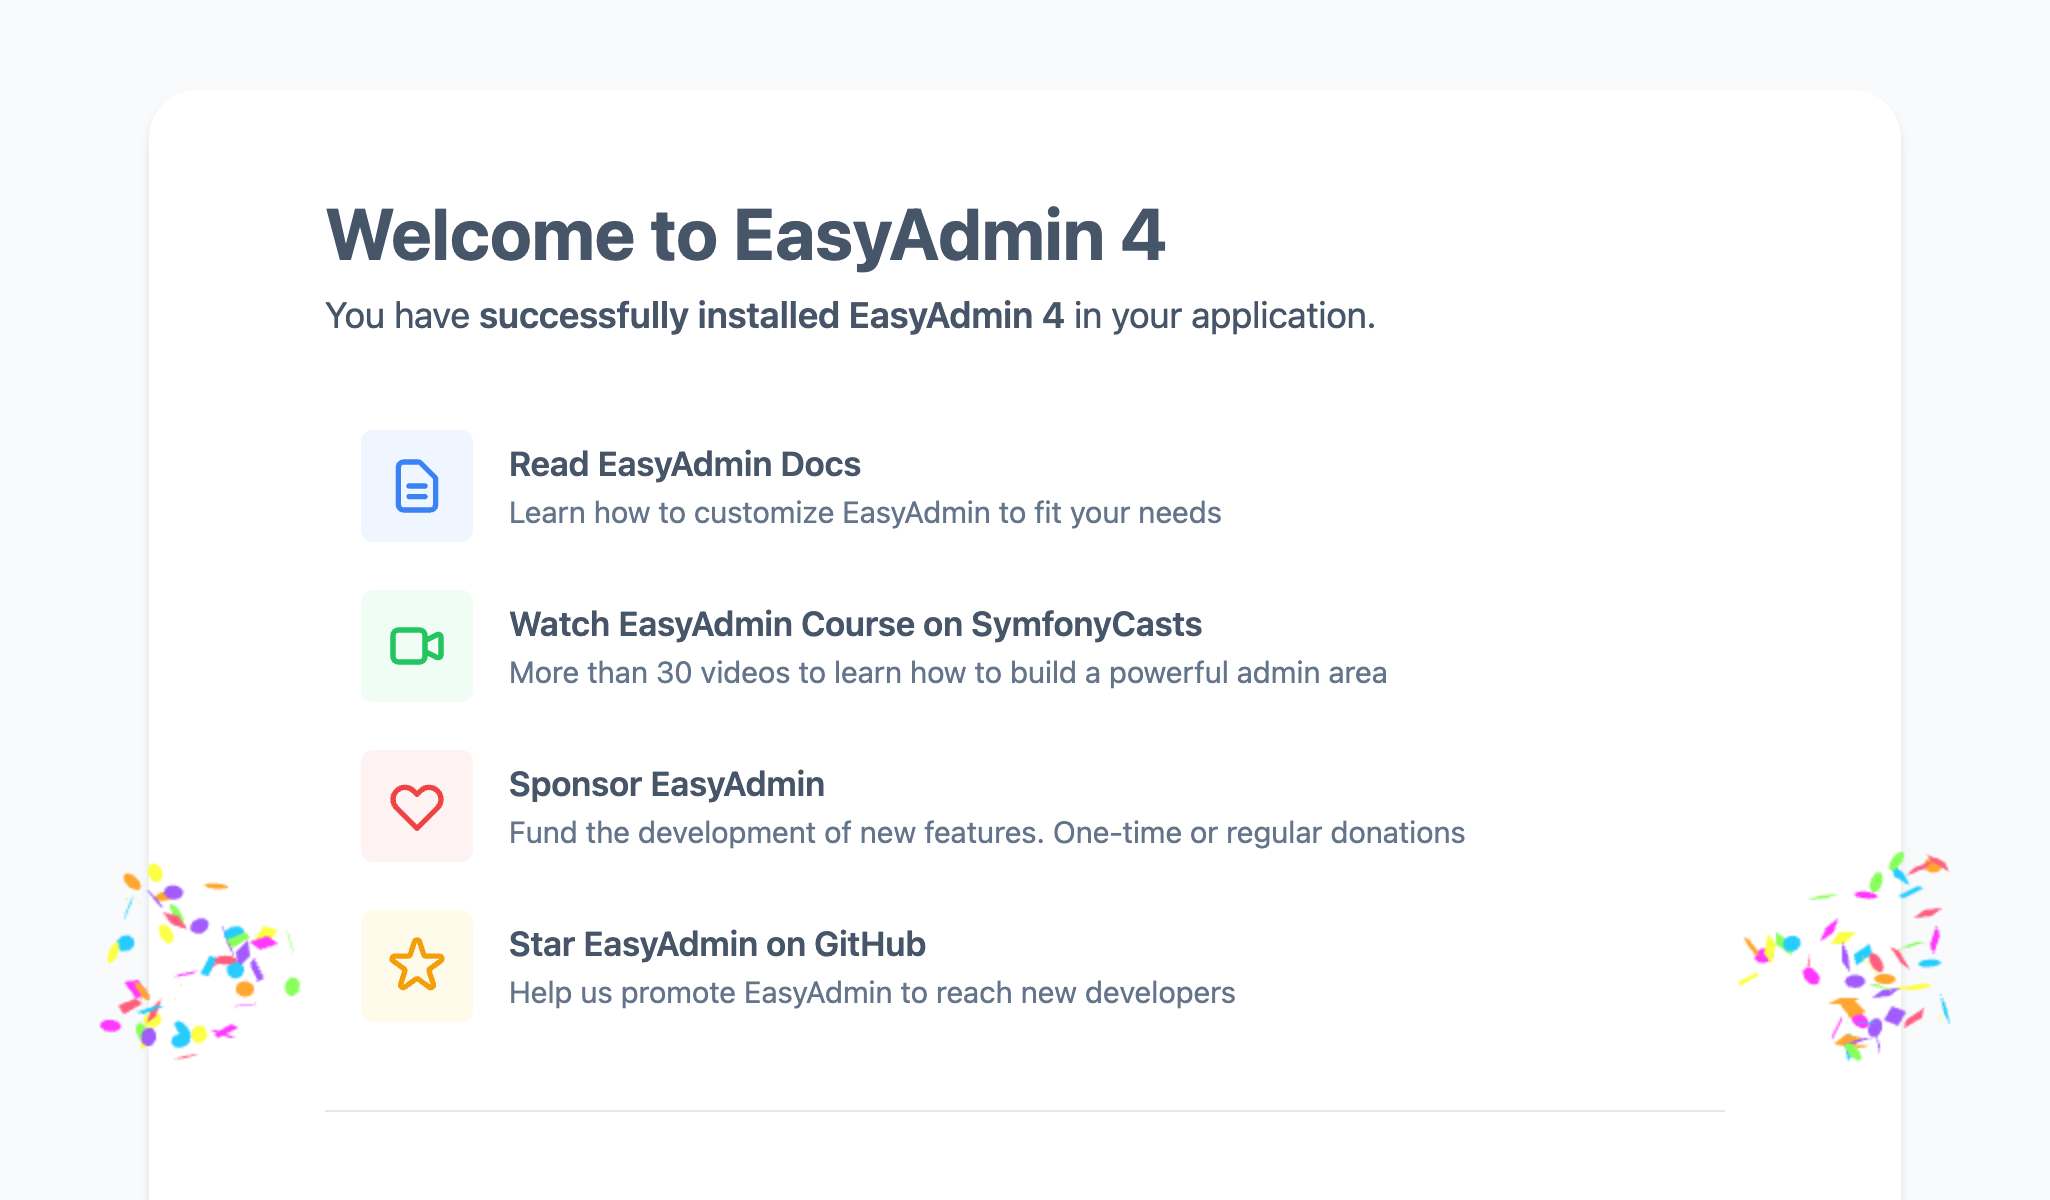This screenshot has width=2050, height=1200.
Task: Click the Welcome to EasyAdmin 4 heading
Action: (x=748, y=234)
